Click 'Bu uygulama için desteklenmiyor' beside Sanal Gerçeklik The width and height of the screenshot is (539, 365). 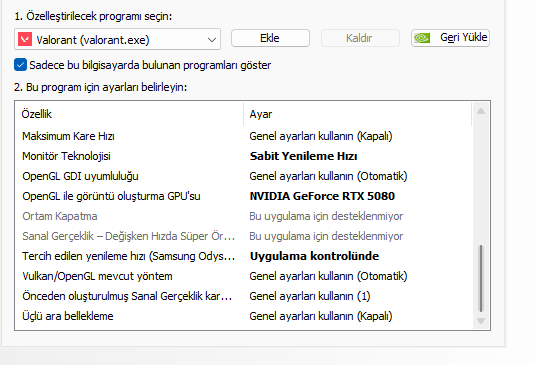click(326, 236)
